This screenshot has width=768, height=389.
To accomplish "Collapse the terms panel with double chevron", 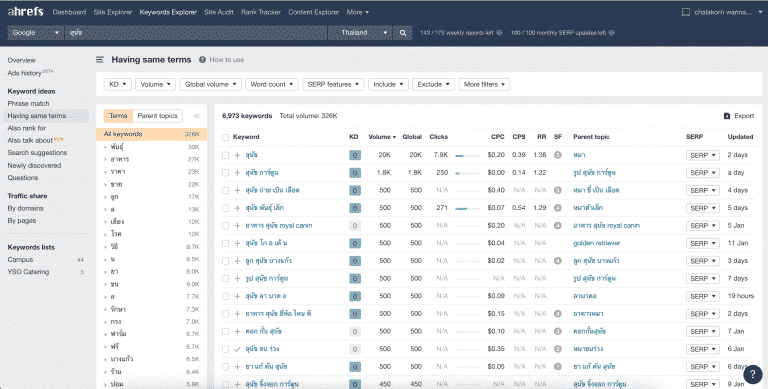I will tap(196, 116).
